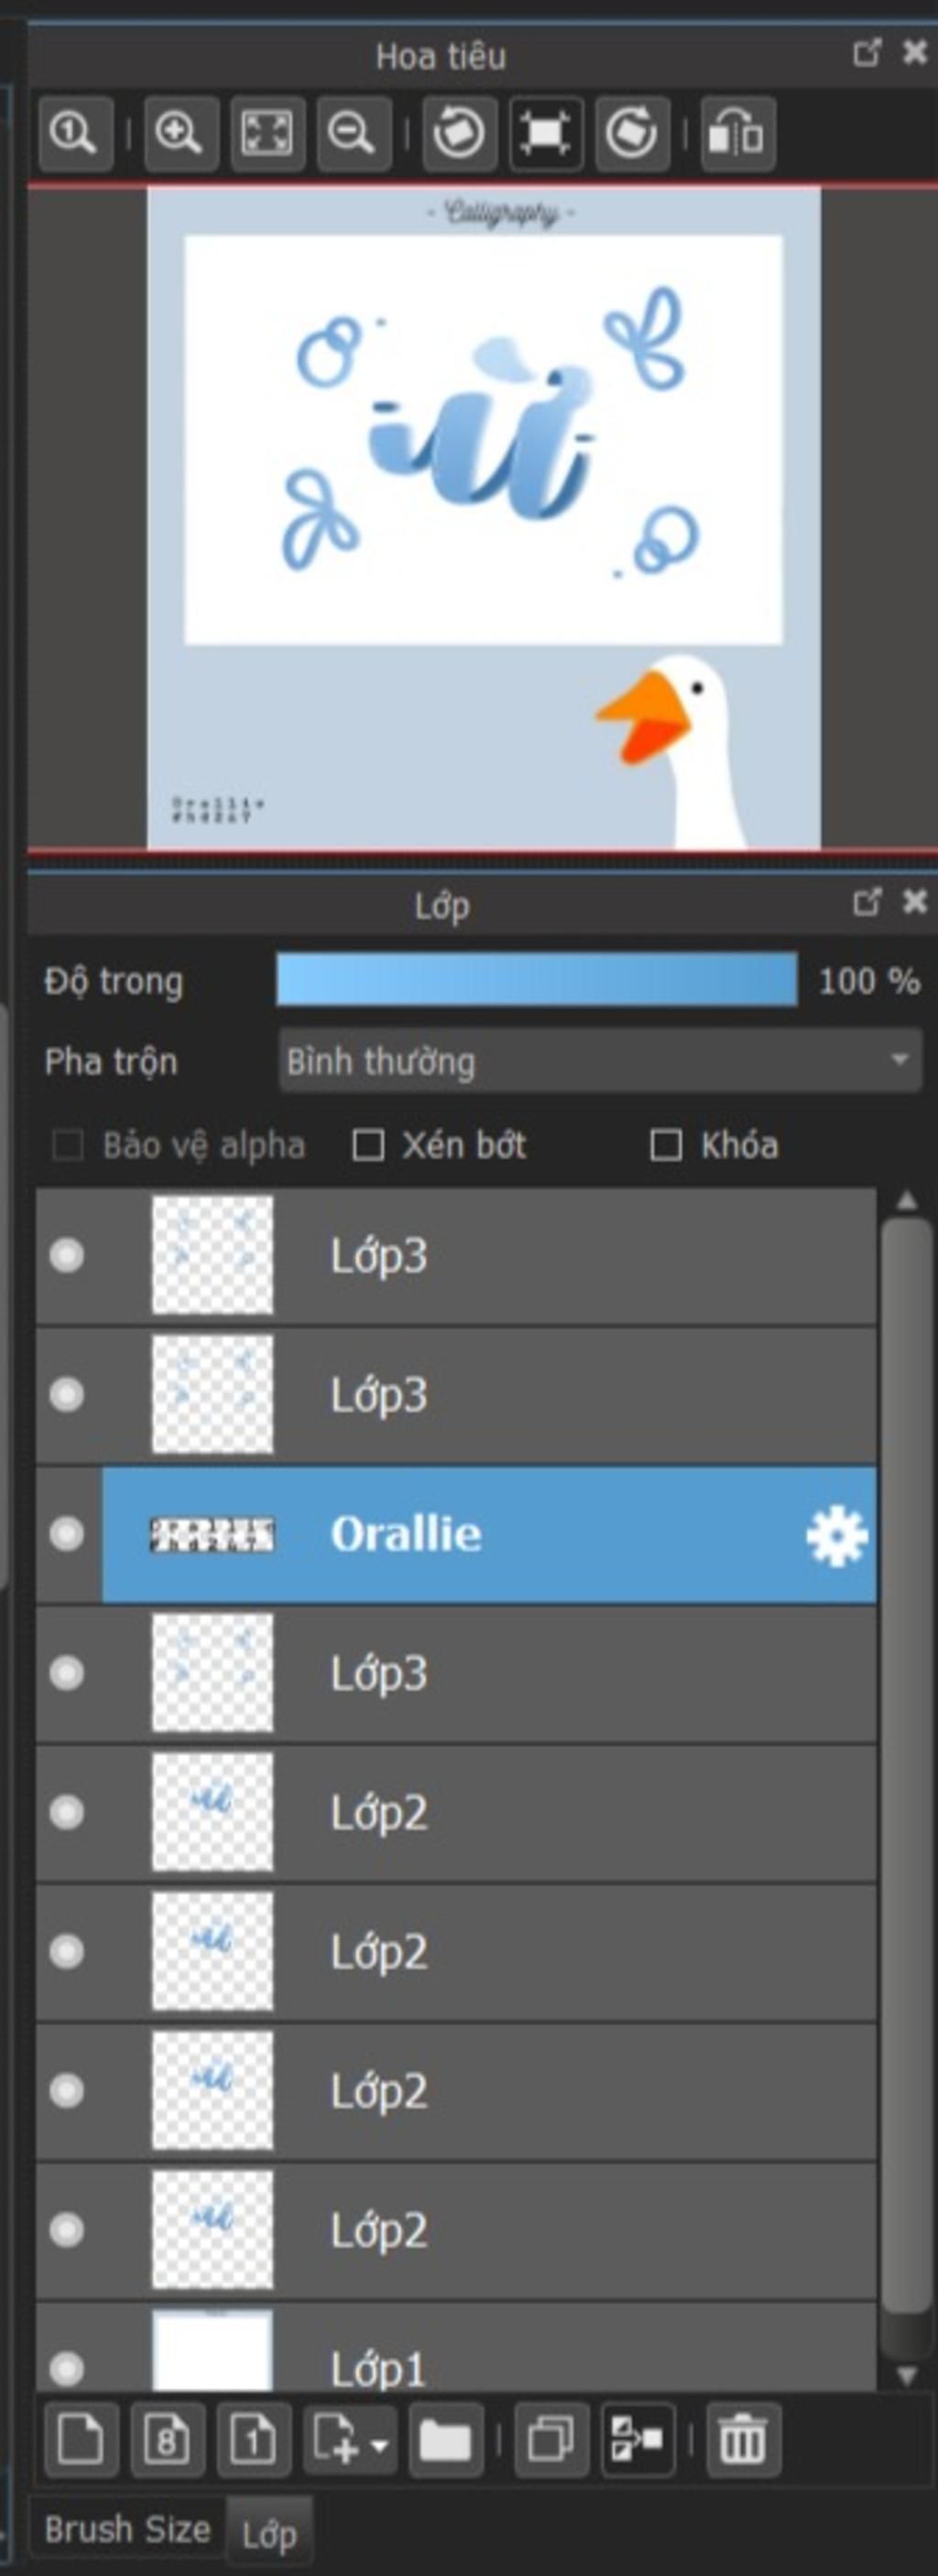Add a new layer folder
Image resolution: width=938 pixels, height=2576 pixels.
[445, 2440]
